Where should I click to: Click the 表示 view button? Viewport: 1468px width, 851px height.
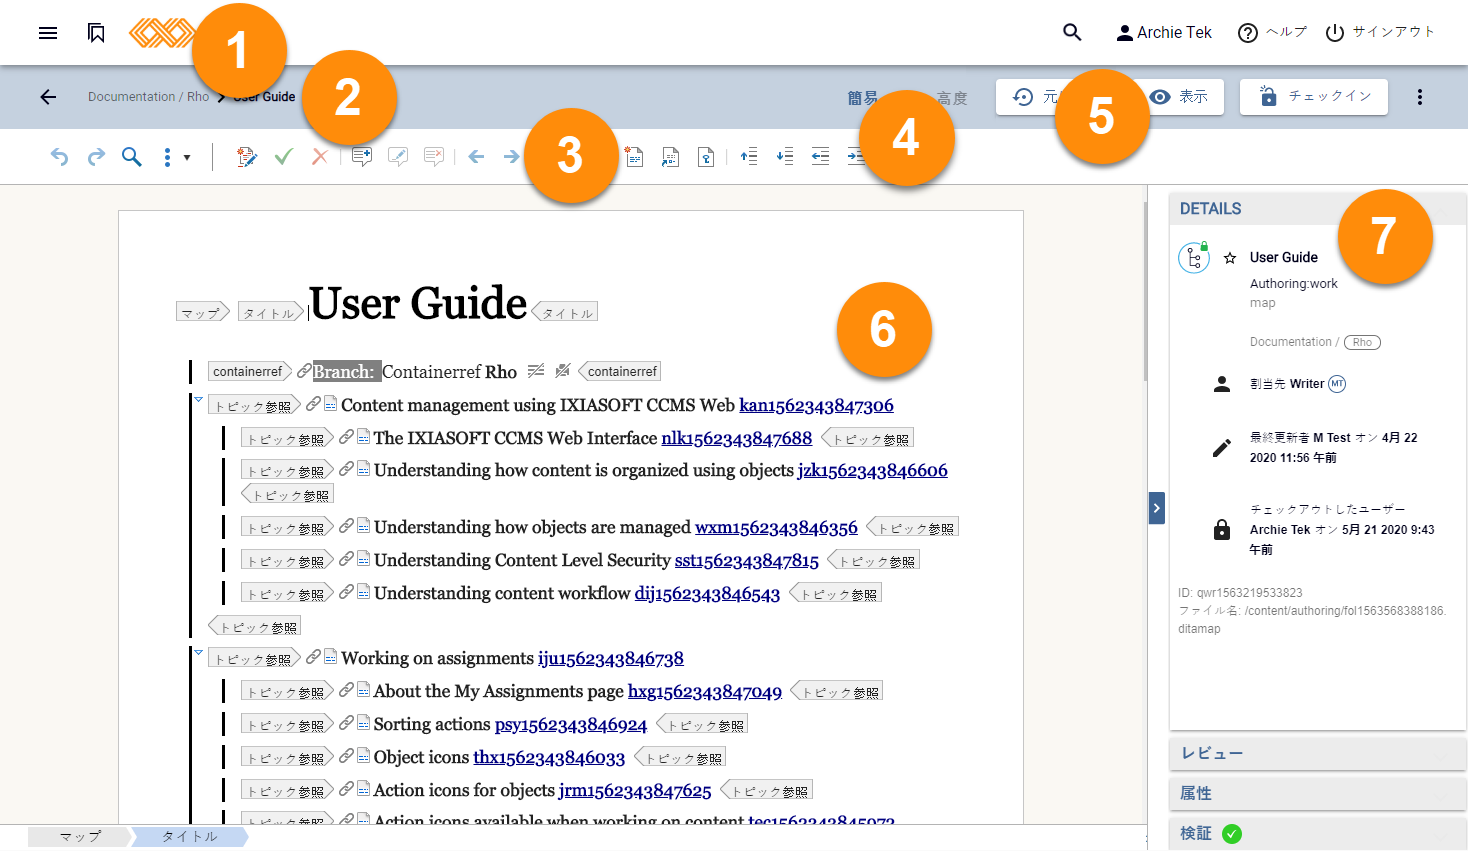pyautogui.click(x=1179, y=97)
